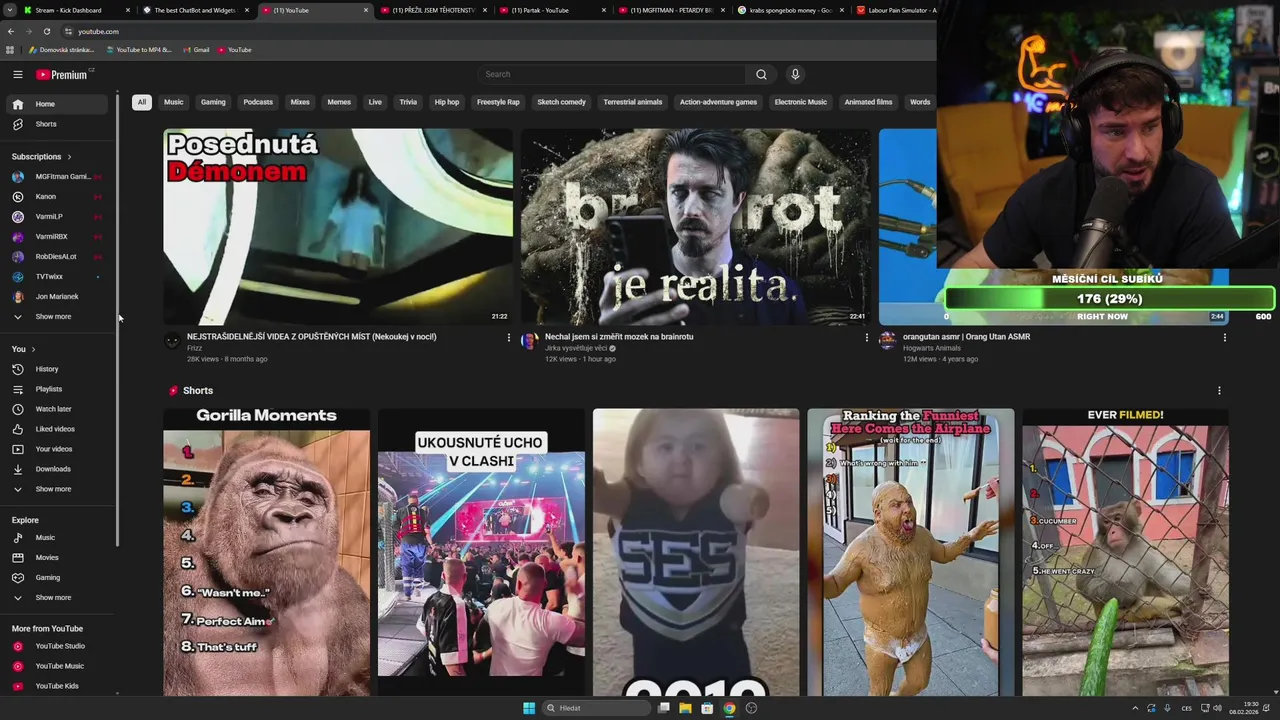Open Gorilla Moments short
The height and width of the screenshot is (720, 1280).
266,552
